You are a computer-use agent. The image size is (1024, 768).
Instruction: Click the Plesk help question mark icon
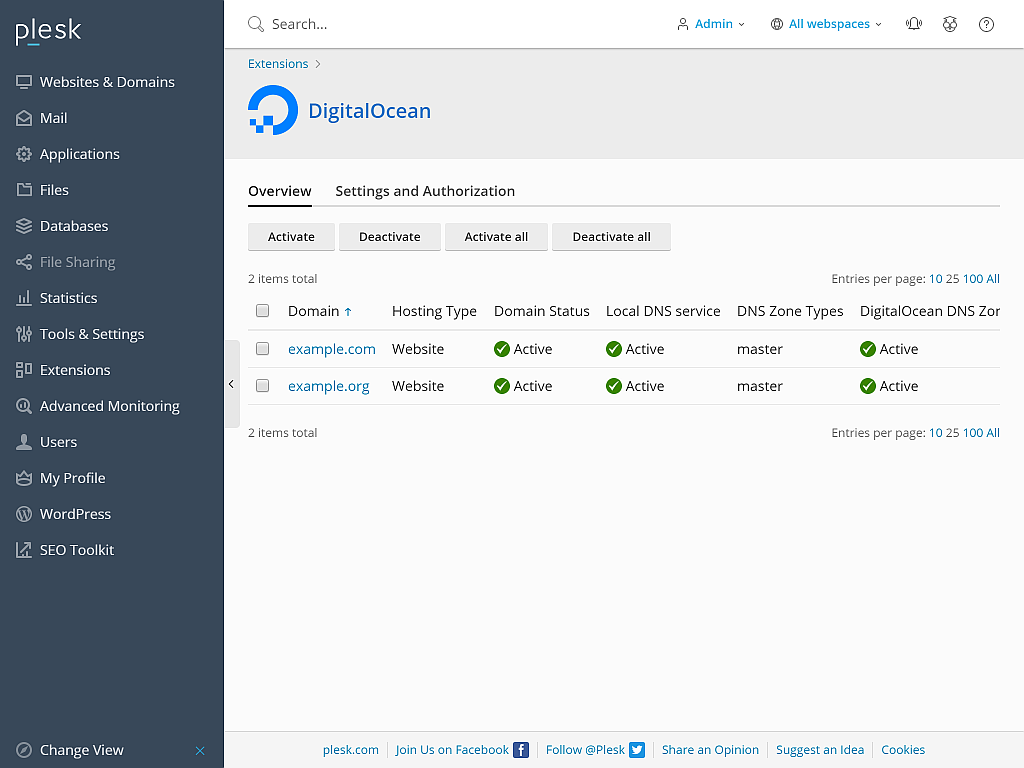(x=986, y=23)
